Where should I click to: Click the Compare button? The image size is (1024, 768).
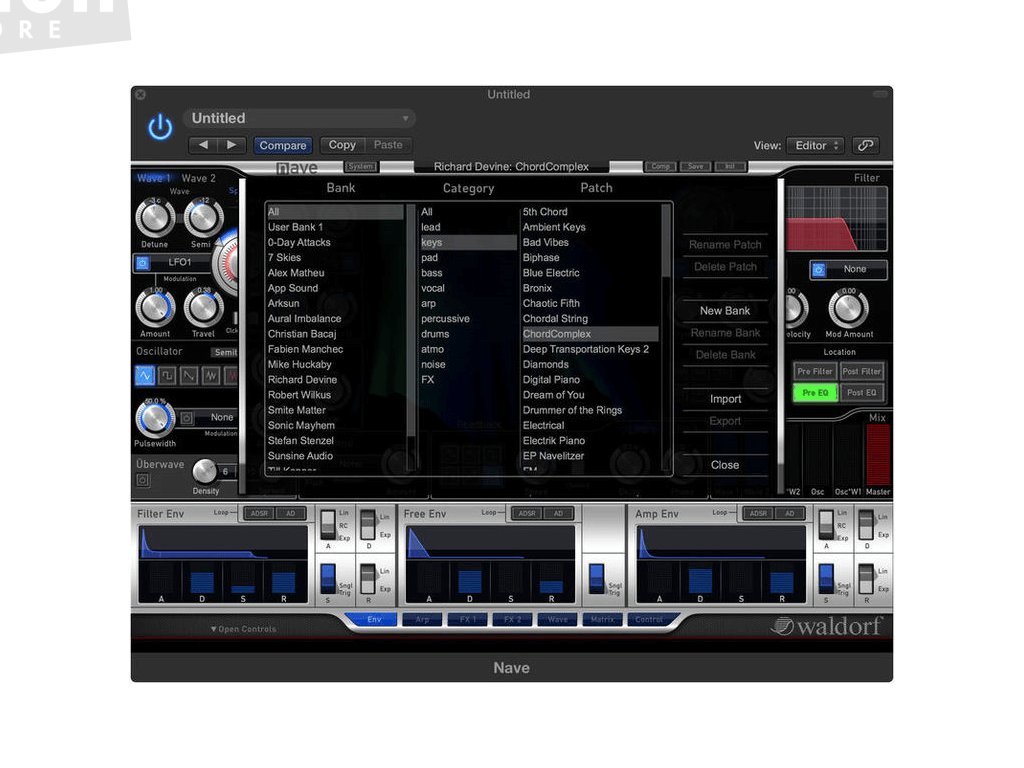pos(283,145)
